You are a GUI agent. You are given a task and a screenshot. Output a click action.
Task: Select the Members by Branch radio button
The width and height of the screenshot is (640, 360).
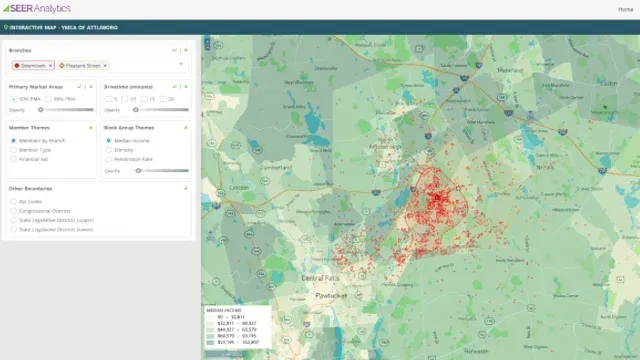click(13, 140)
